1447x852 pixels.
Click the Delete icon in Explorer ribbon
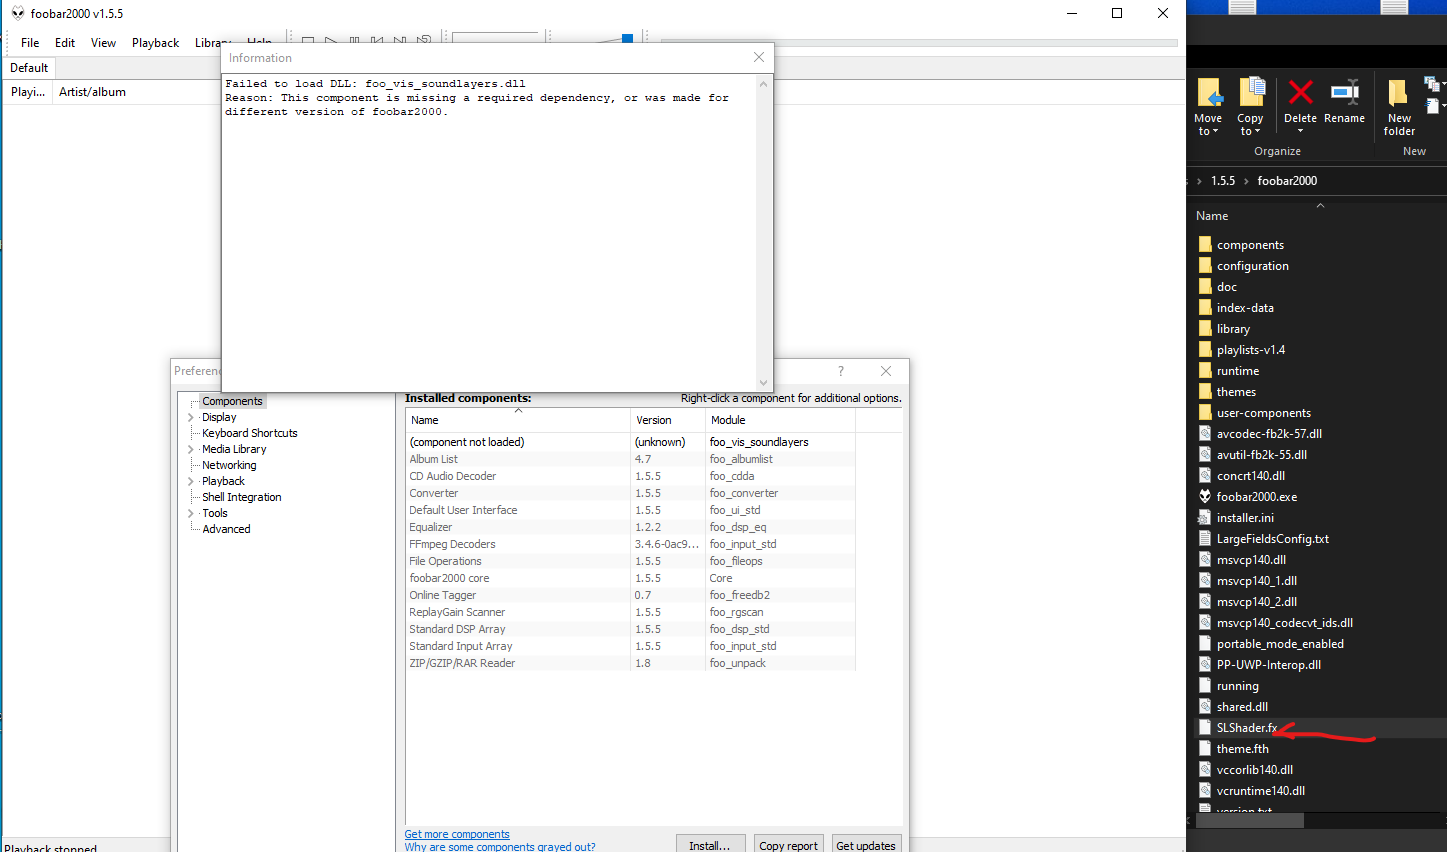coord(1300,94)
